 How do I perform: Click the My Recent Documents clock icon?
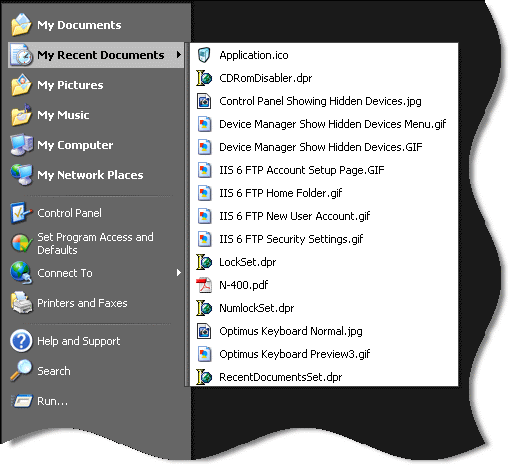pos(21,55)
